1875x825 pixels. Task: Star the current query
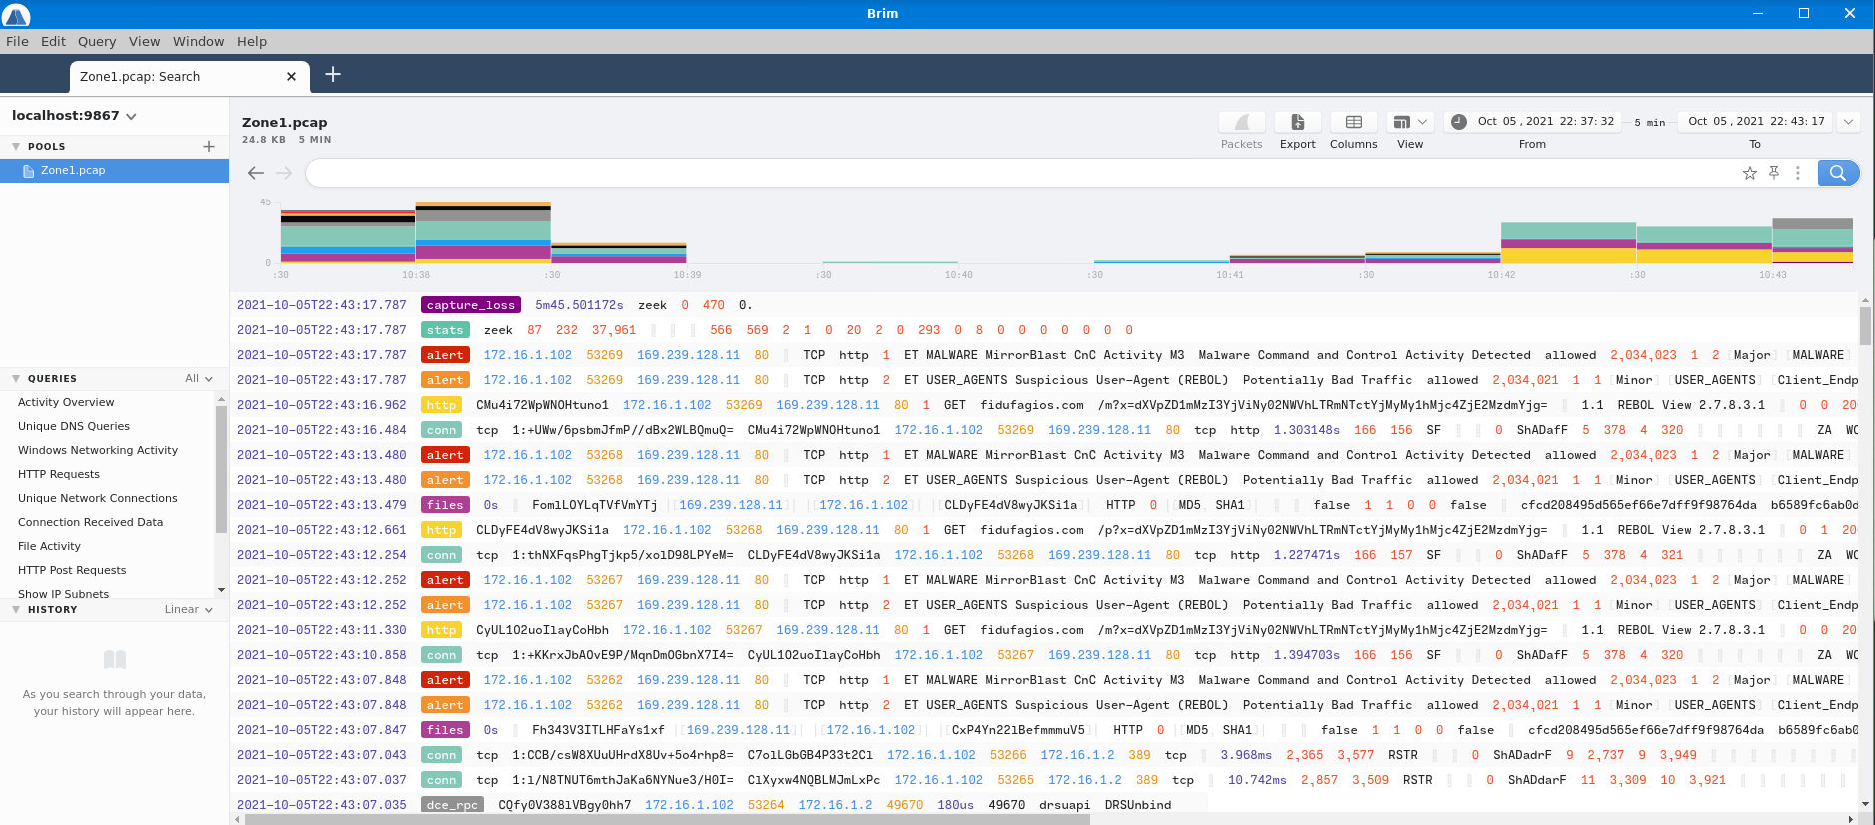[1749, 173]
